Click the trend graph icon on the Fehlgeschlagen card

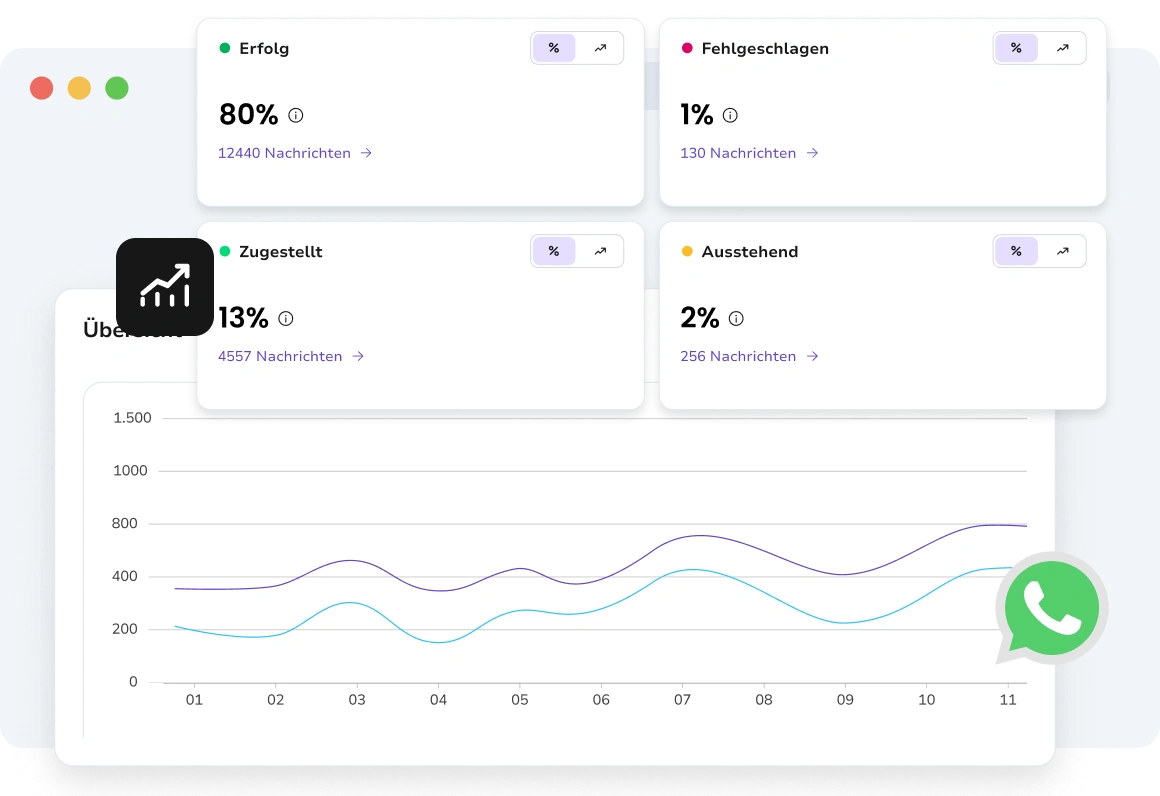click(x=1063, y=47)
